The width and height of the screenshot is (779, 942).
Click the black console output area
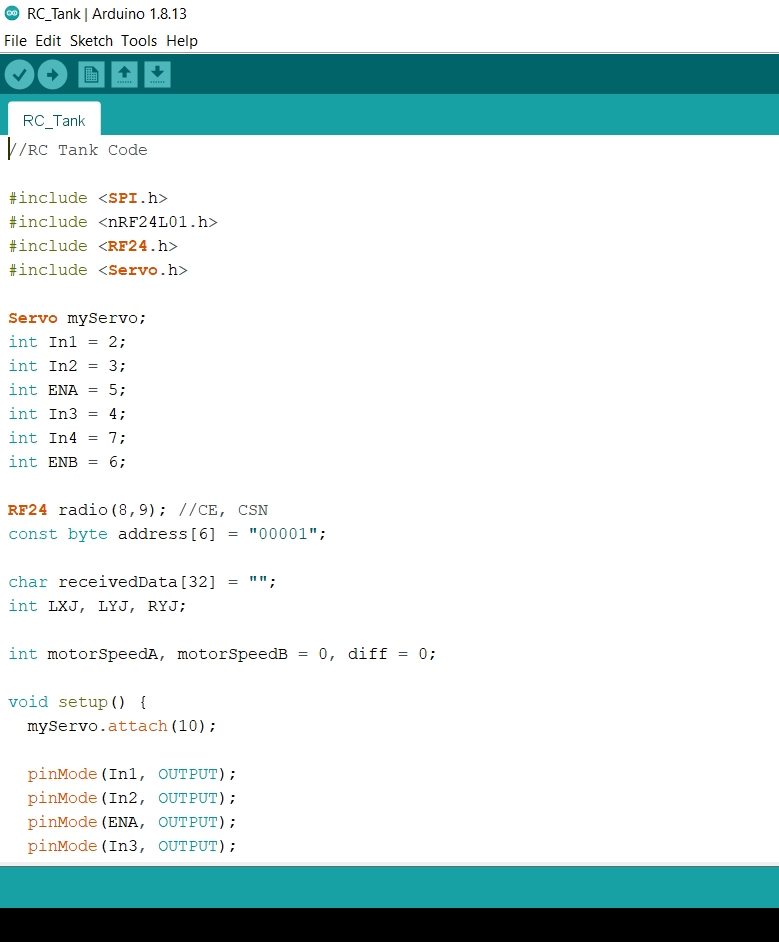click(389, 924)
